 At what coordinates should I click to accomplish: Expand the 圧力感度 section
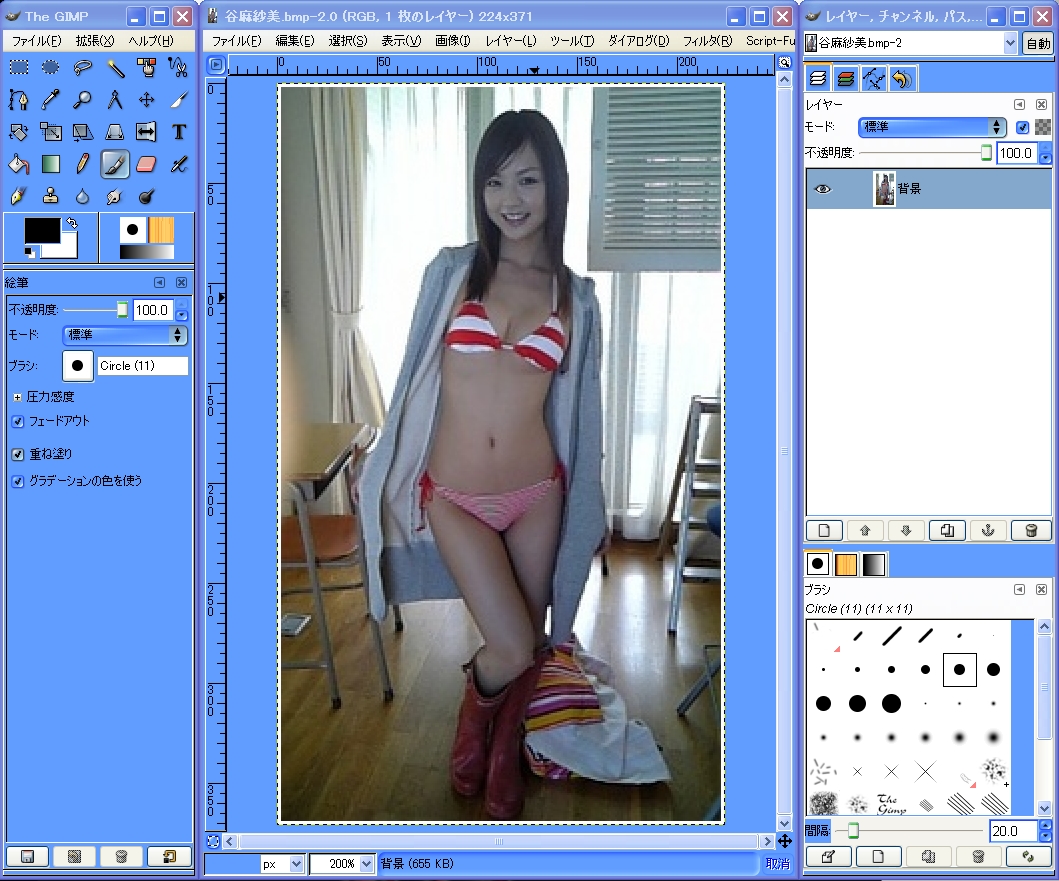tap(17, 397)
